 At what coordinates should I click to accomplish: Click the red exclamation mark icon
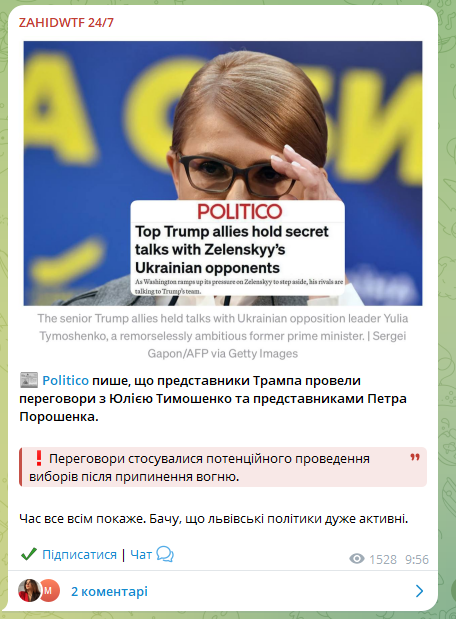[x=39, y=458]
